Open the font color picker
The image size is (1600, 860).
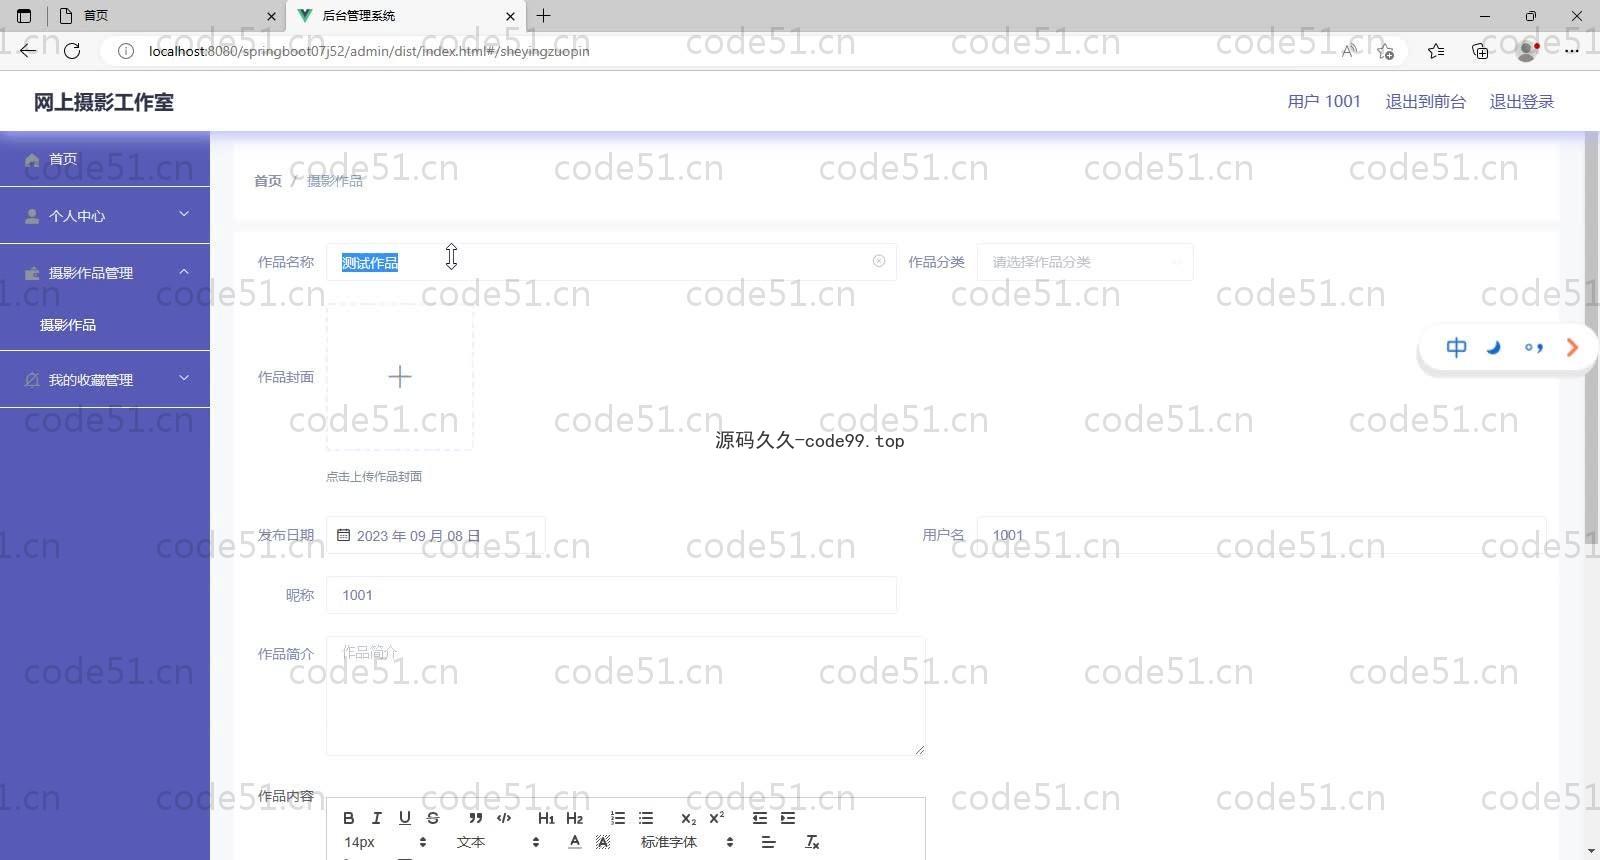click(574, 842)
